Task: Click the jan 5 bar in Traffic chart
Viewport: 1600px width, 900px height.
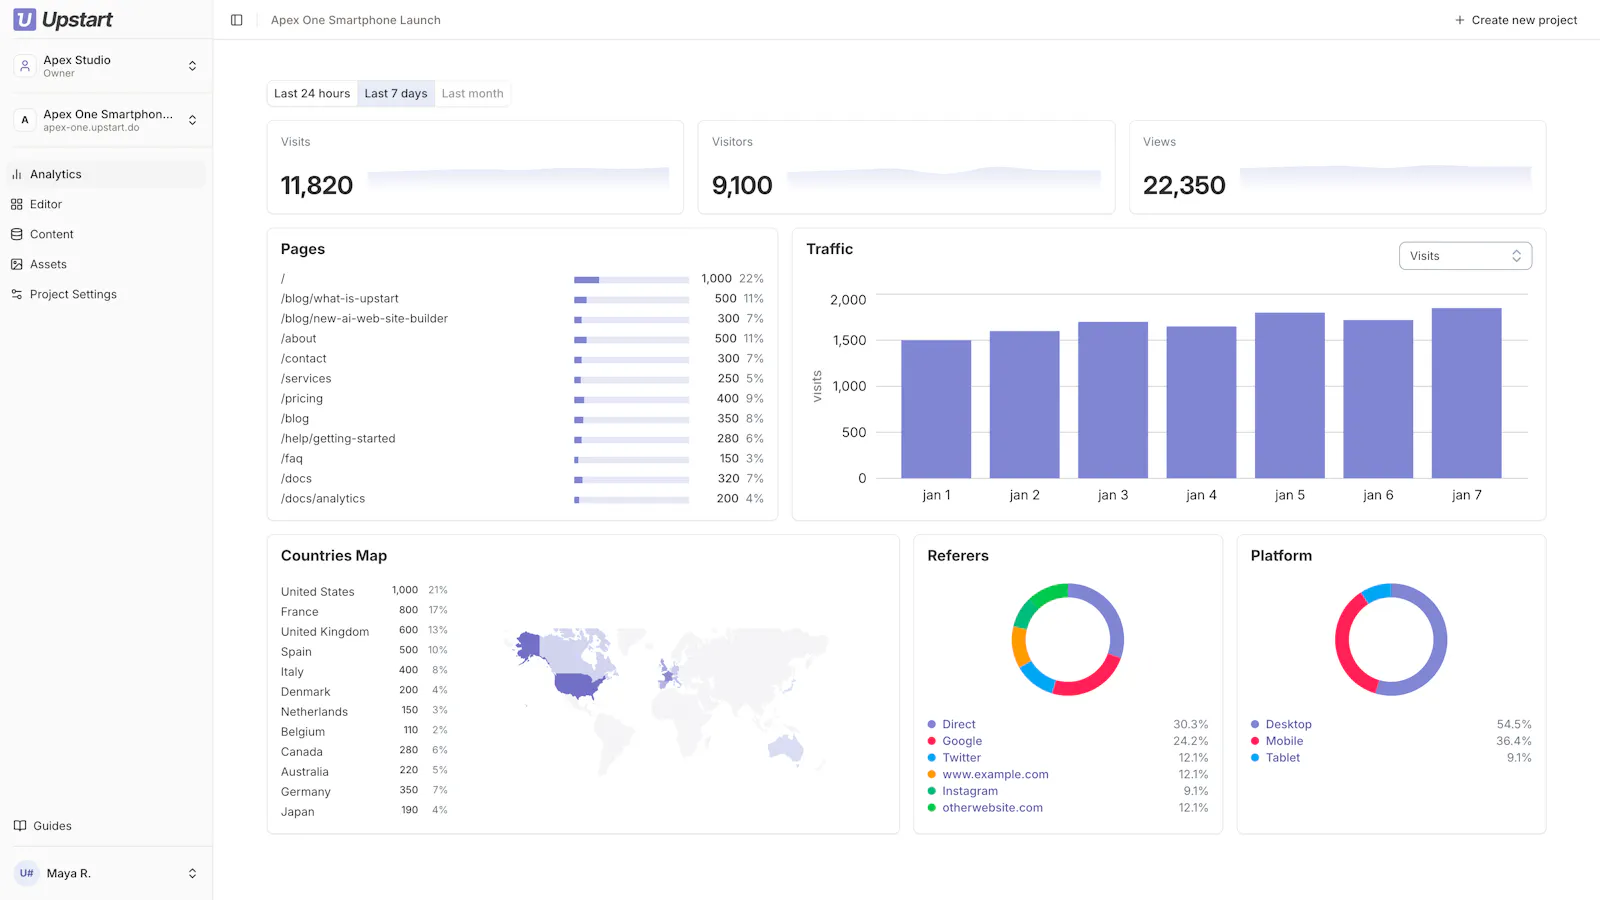Action: 1290,395
